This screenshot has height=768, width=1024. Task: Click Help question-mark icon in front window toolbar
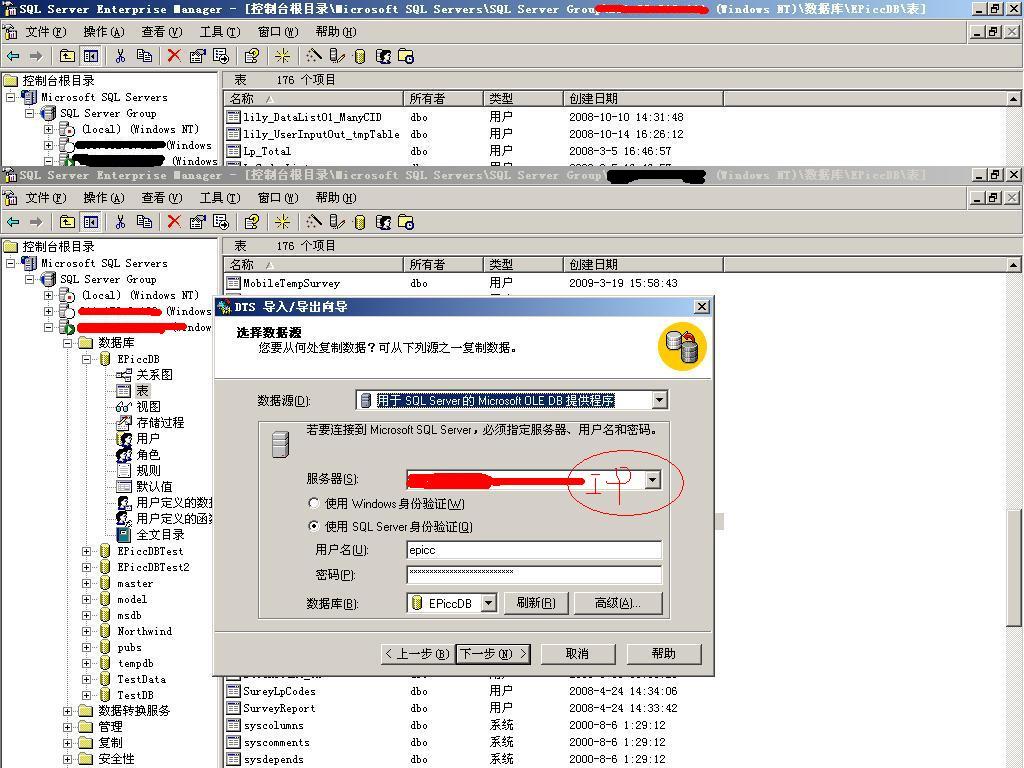[x=251, y=222]
